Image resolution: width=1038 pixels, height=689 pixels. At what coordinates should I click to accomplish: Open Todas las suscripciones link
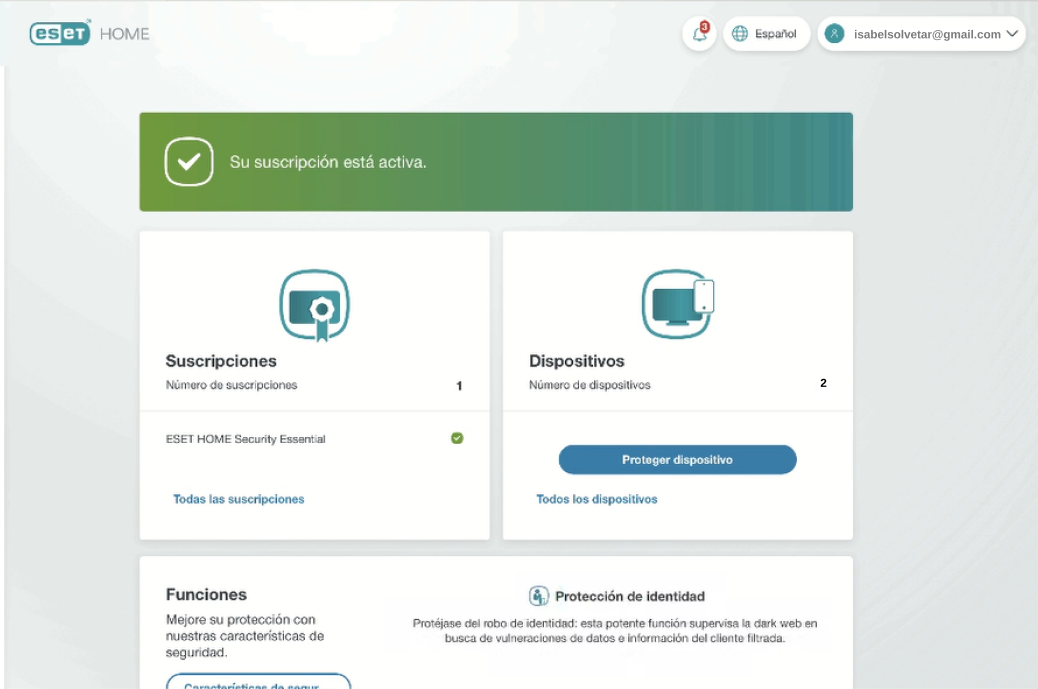pos(239,499)
